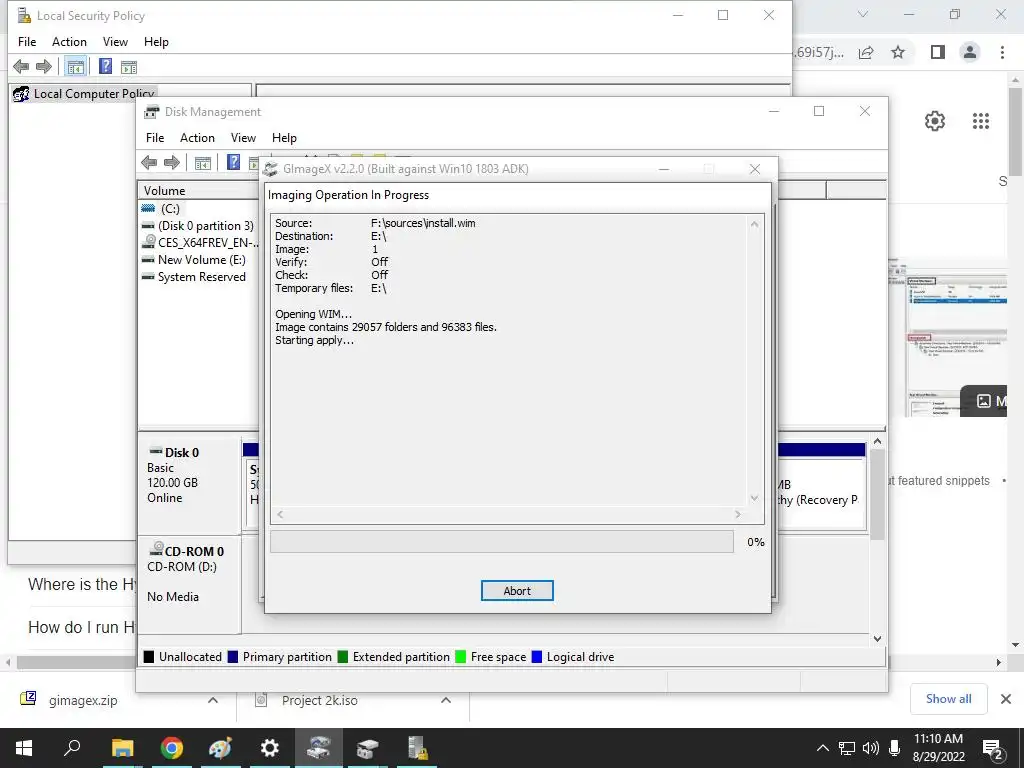Expand gimagex.zip download options chevron

pyautogui.click(x=213, y=700)
